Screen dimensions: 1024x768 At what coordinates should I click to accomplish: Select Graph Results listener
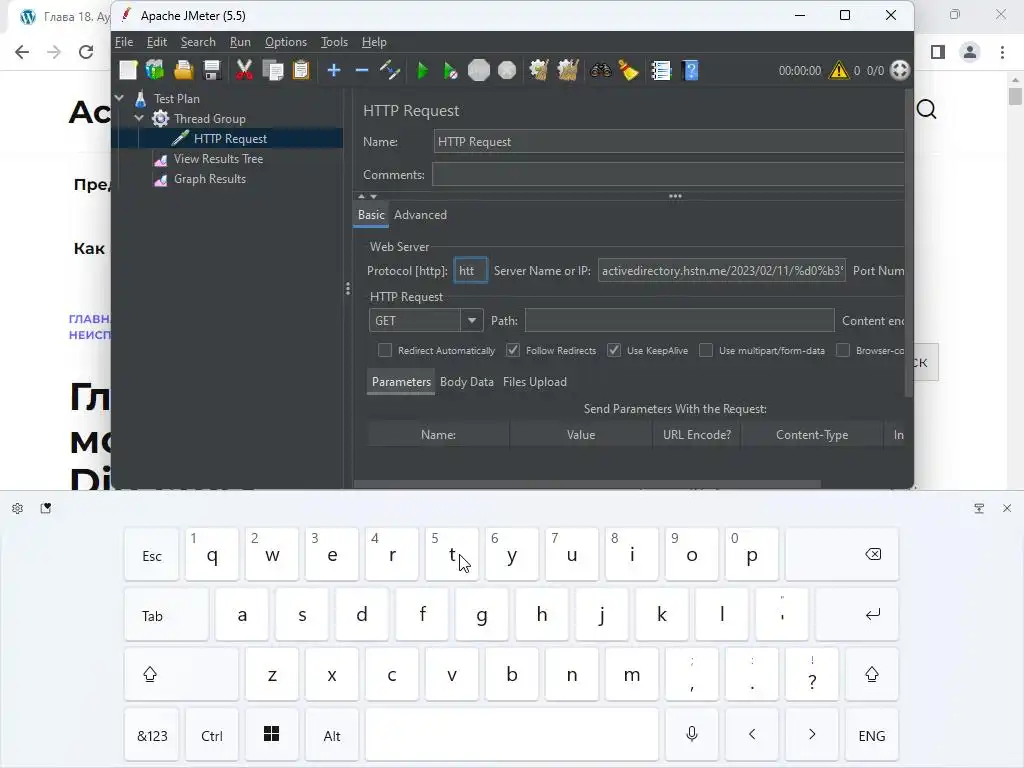coord(210,179)
